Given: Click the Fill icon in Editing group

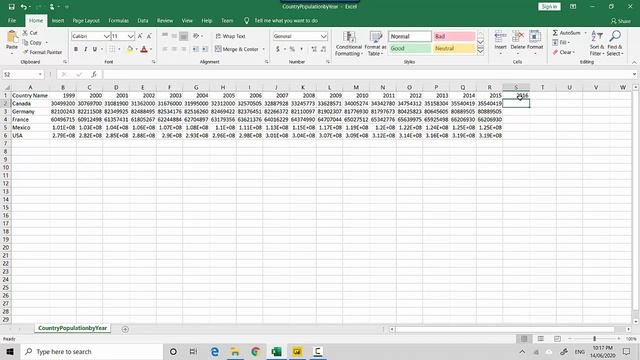Looking at the screenshot, I should 555,42.
